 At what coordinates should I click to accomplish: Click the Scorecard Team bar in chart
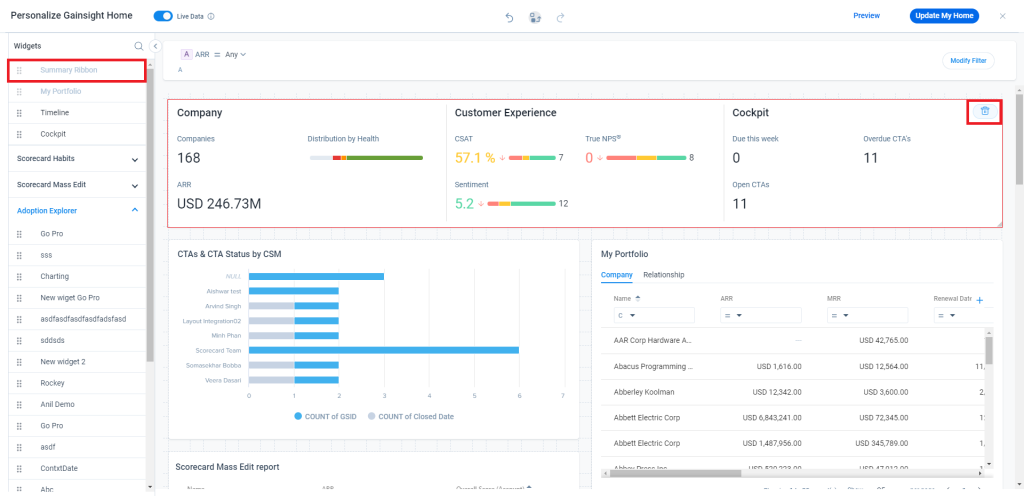pos(384,350)
